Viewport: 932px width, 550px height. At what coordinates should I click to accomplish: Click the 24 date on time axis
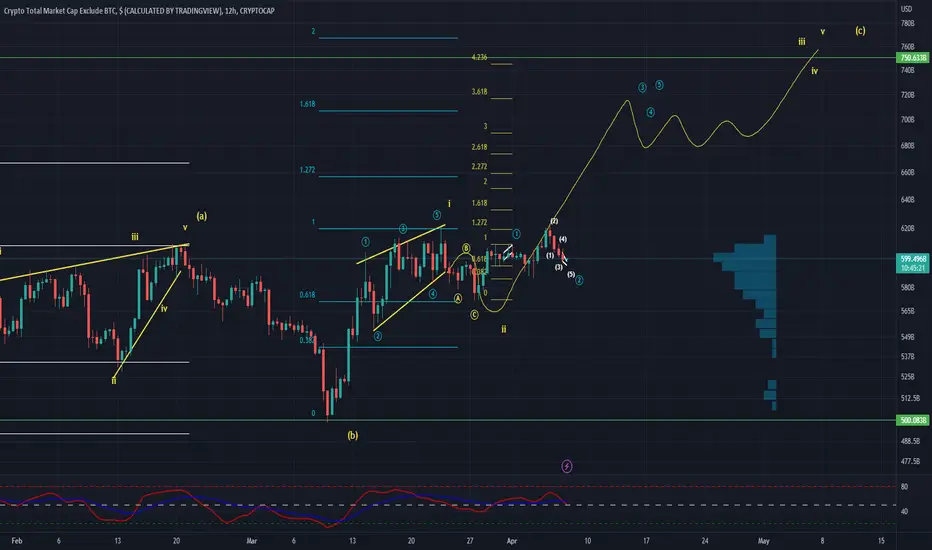pos(704,540)
